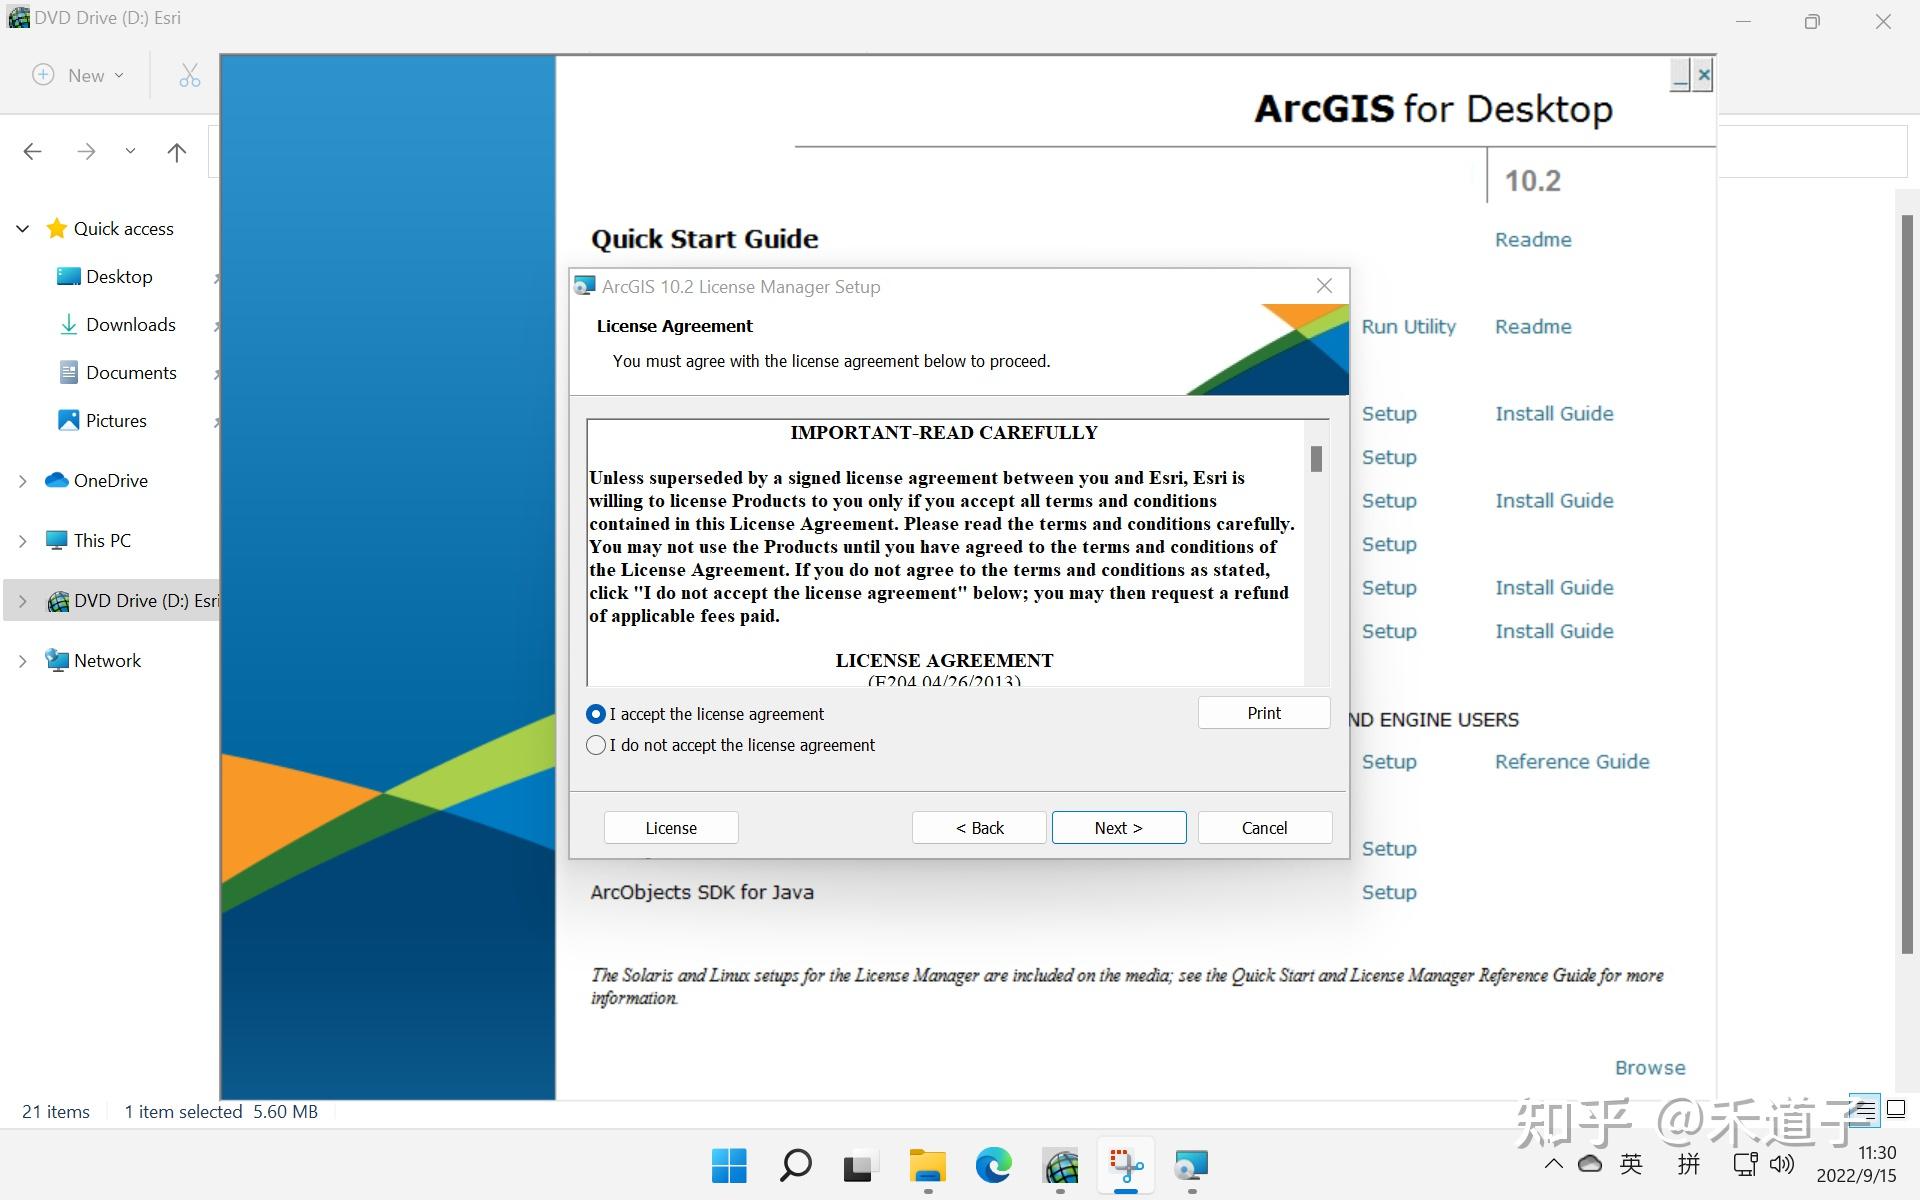Image resolution: width=1920 pixels, height=1200 pixels.
Task: Click the Quick access star icon
Action: pos(57,229)
